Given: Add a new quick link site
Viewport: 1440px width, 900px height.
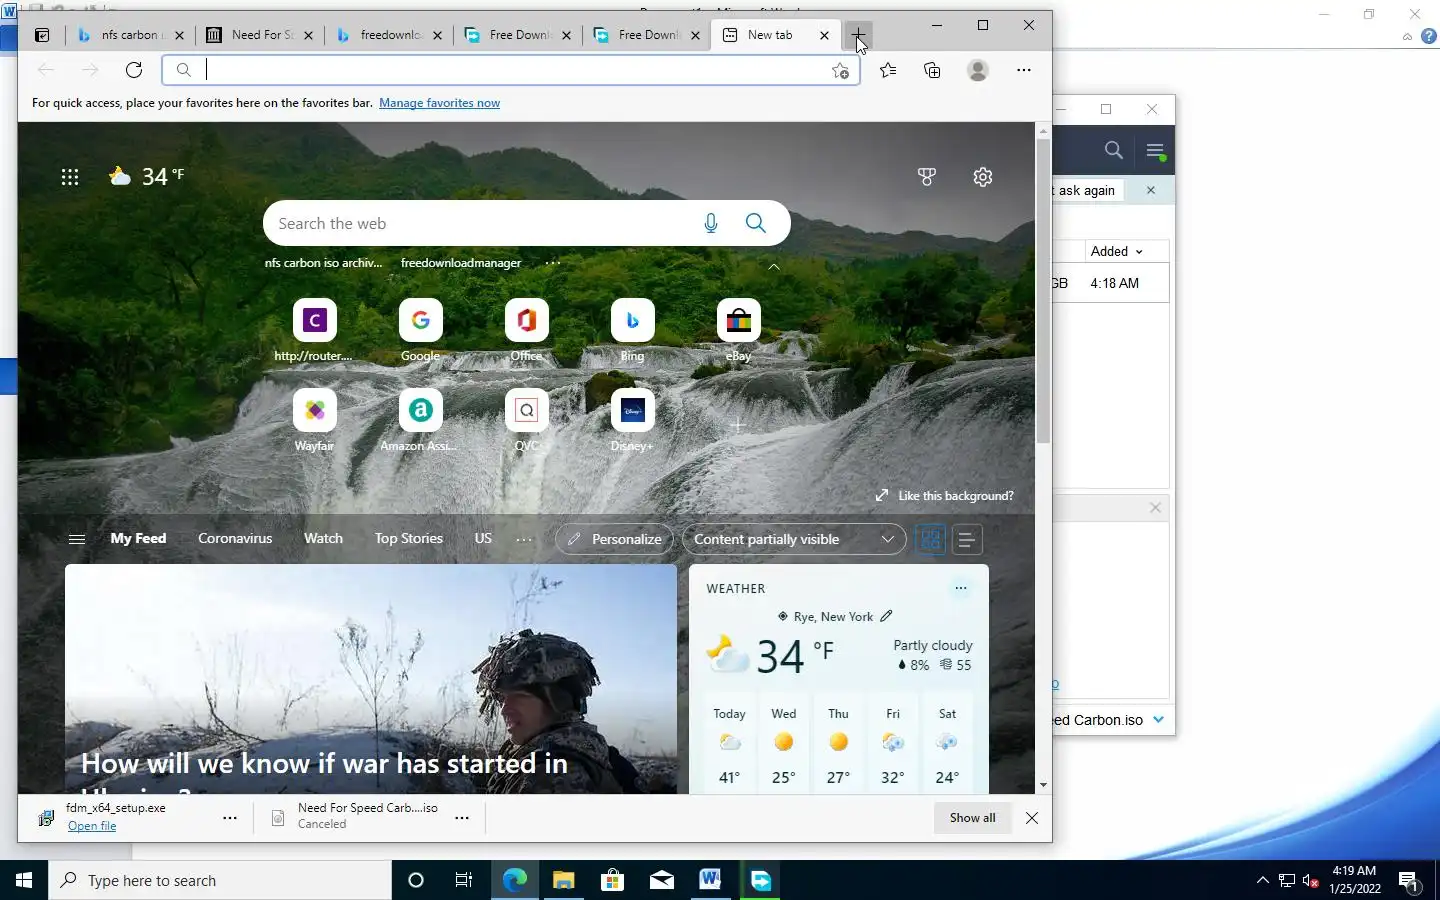Looking at the screenshot, I should pos(738,424).
